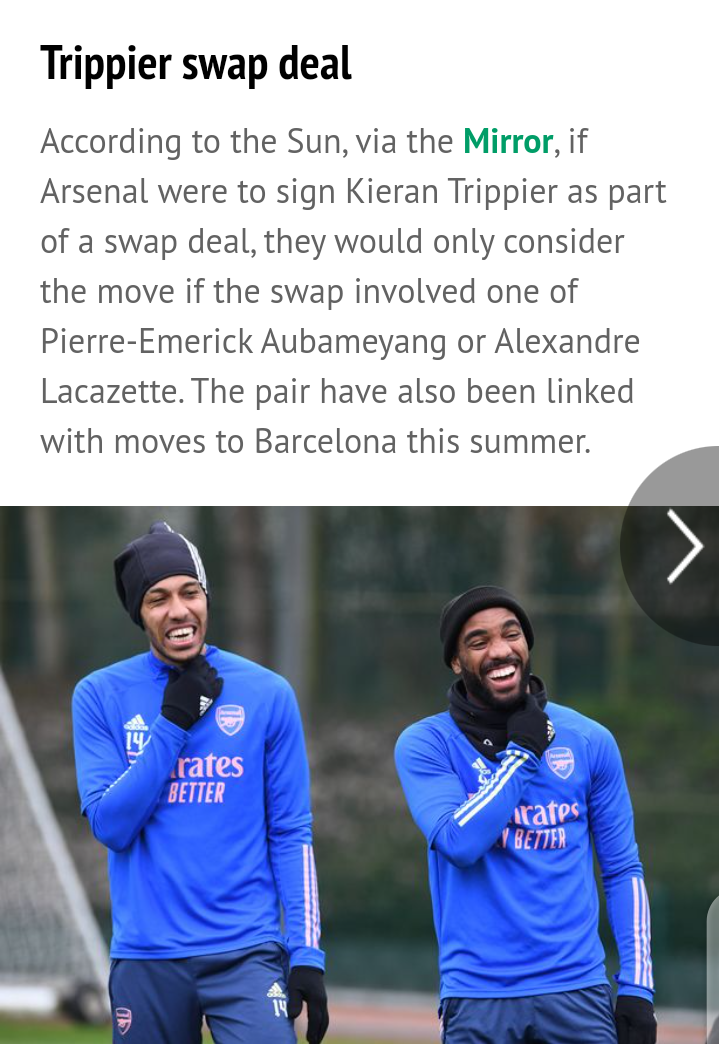Click Adidas logo on left player's shorts
This screenshot has width=719, height=1044.
pyautogui.click(x=276, y=990)
